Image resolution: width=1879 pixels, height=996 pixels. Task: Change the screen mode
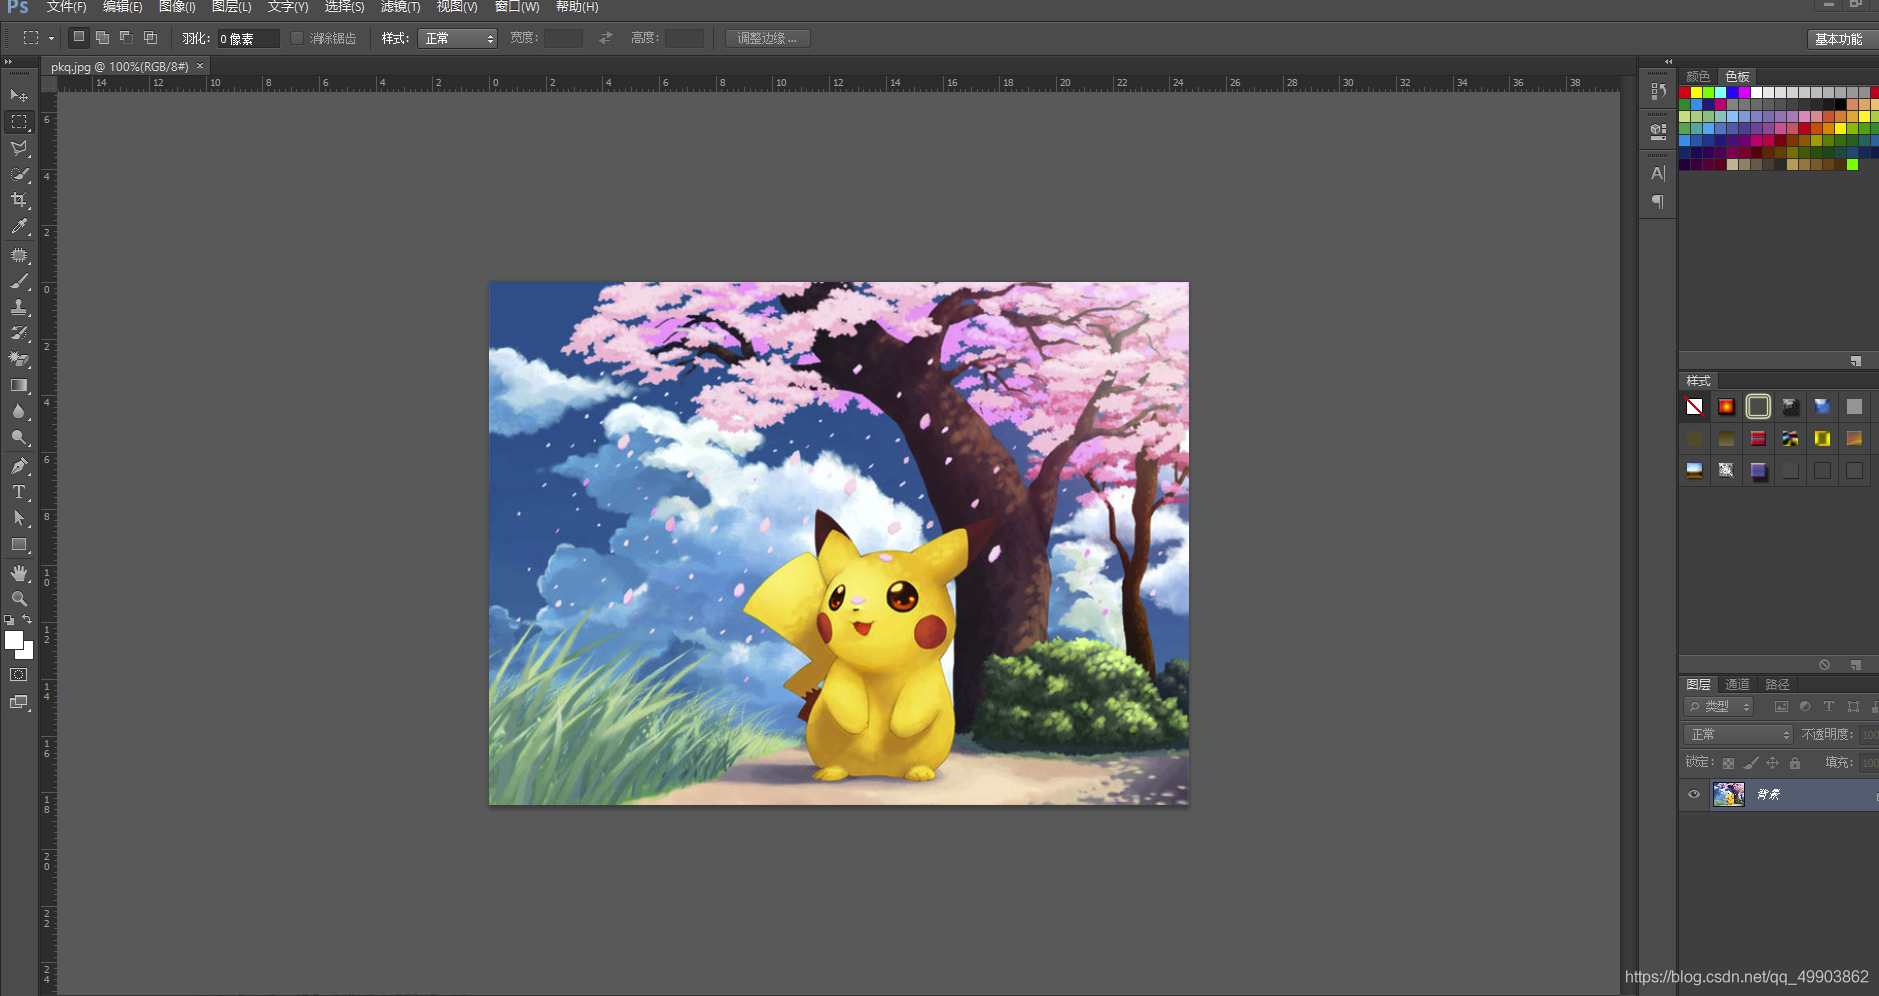[19, 702]
